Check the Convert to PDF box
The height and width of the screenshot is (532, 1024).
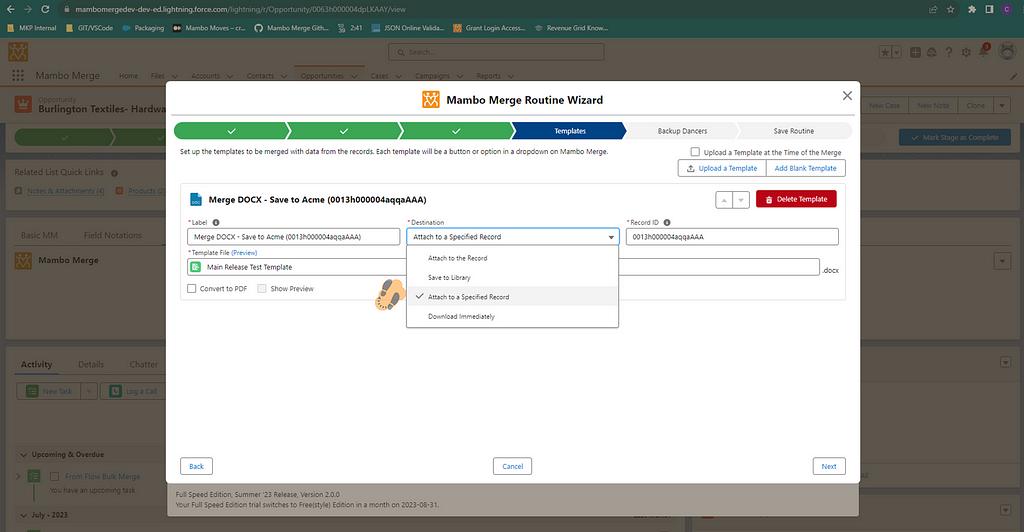[x=192, y=289]
